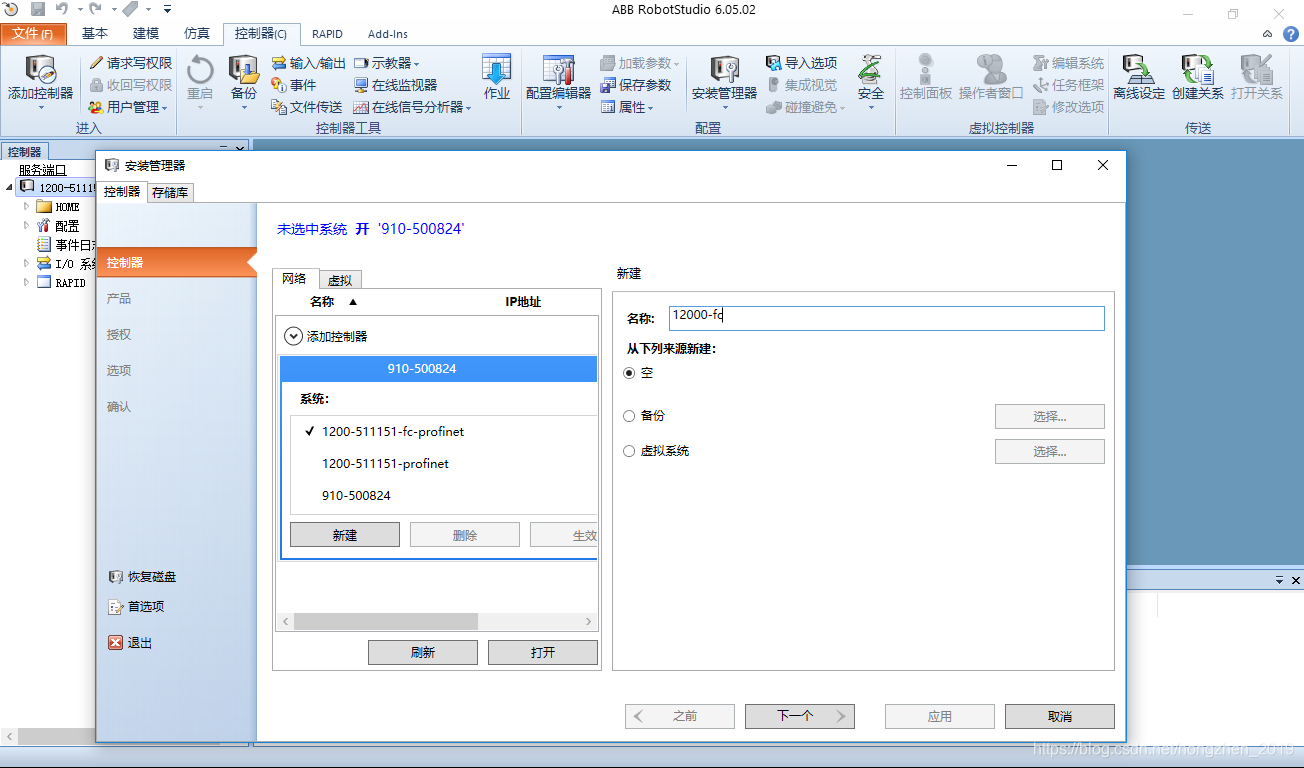Click Create Relation (创建关系) icon
The width and height of the screenshot is (1304, 768).
pyautogui.click(x=1198, y=79)
